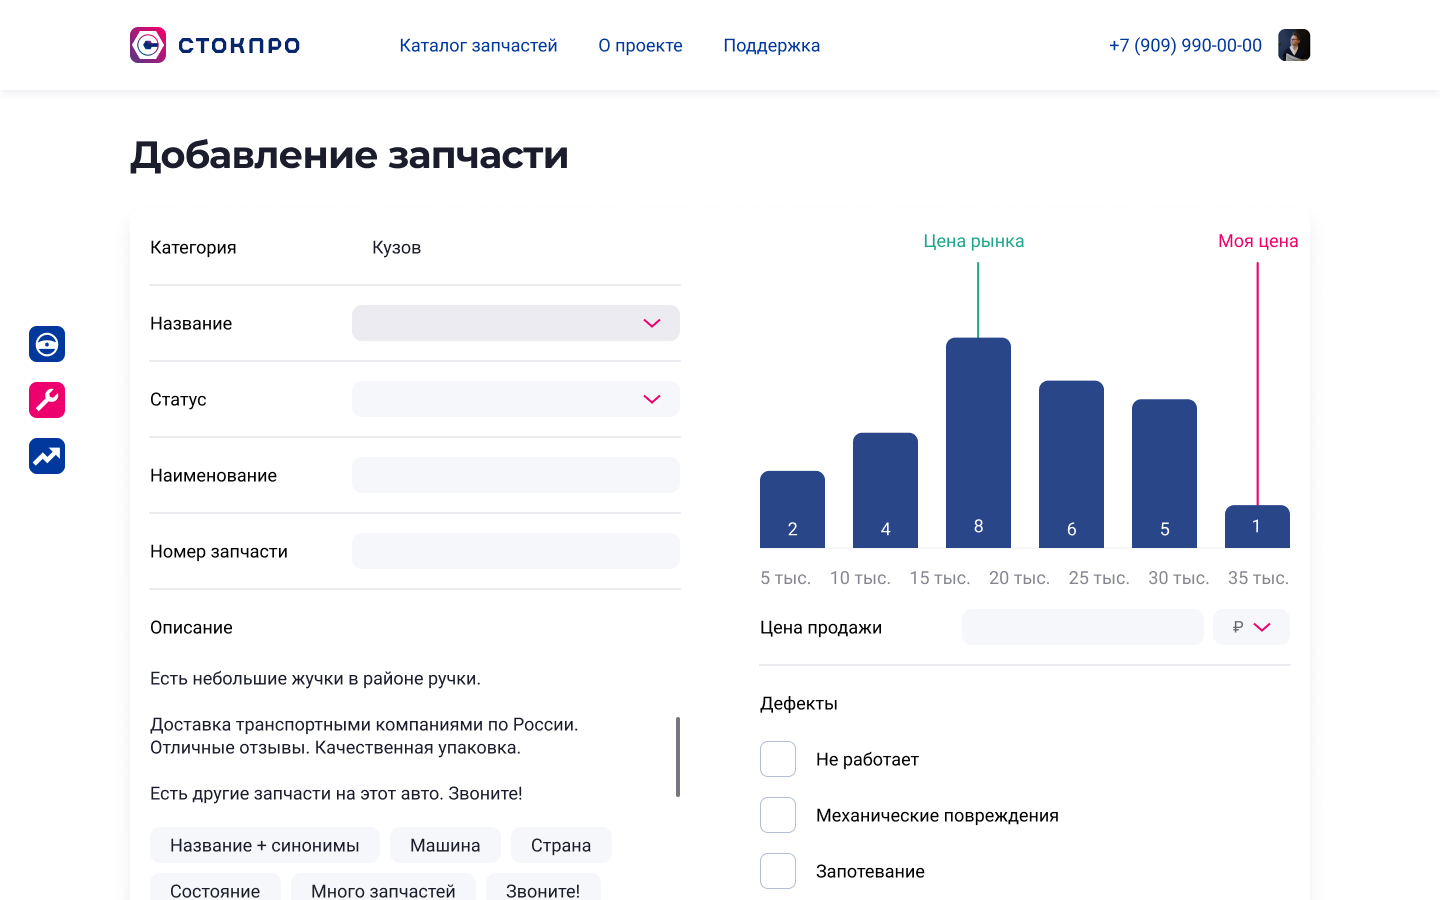The height and width of the screenshot is (900, 1440).
Task: Select the chart bar with value 8
Action: click(978, 443)
